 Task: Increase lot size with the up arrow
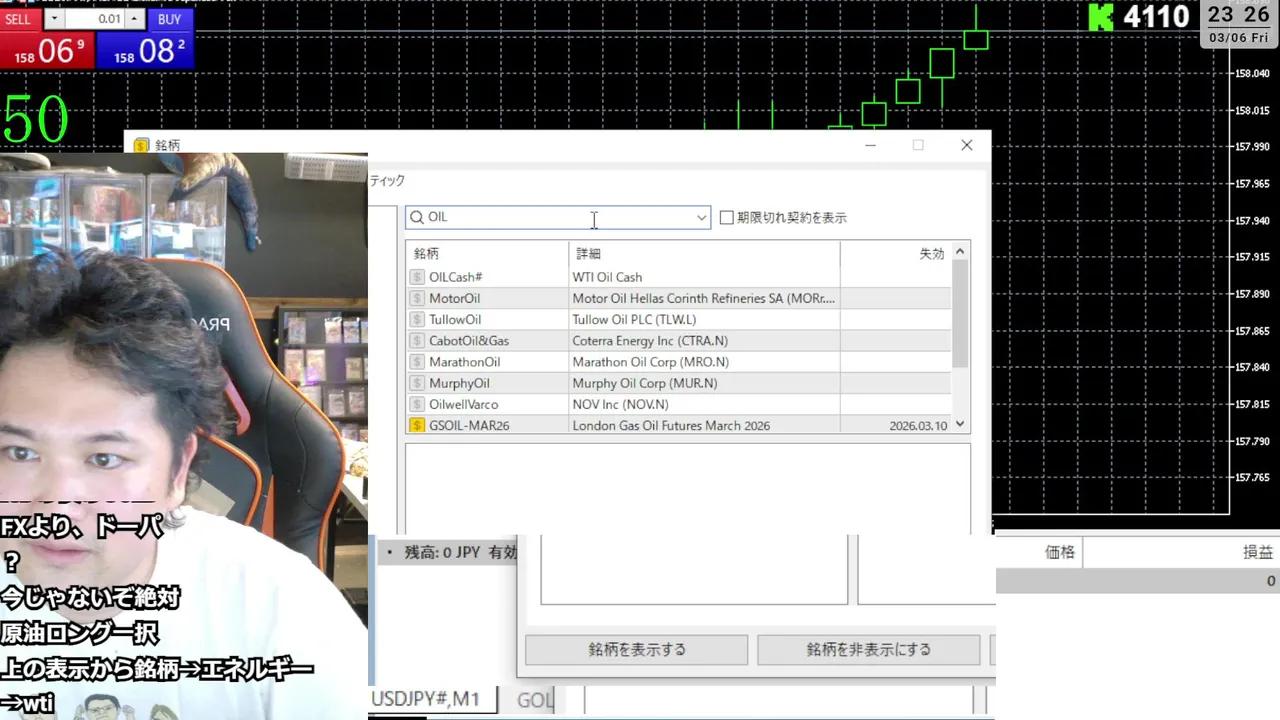(x=134, y=17)
